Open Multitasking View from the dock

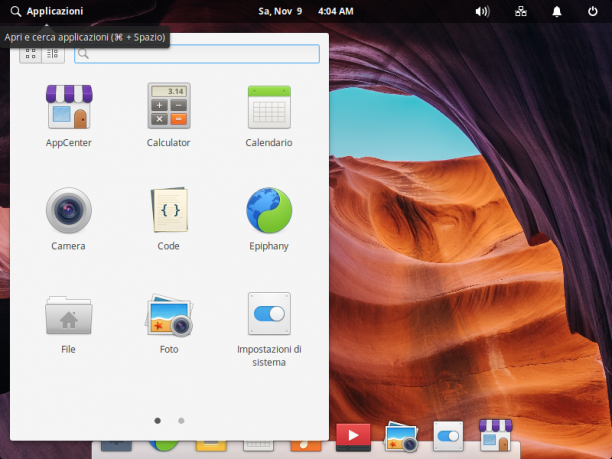[116, 446]
